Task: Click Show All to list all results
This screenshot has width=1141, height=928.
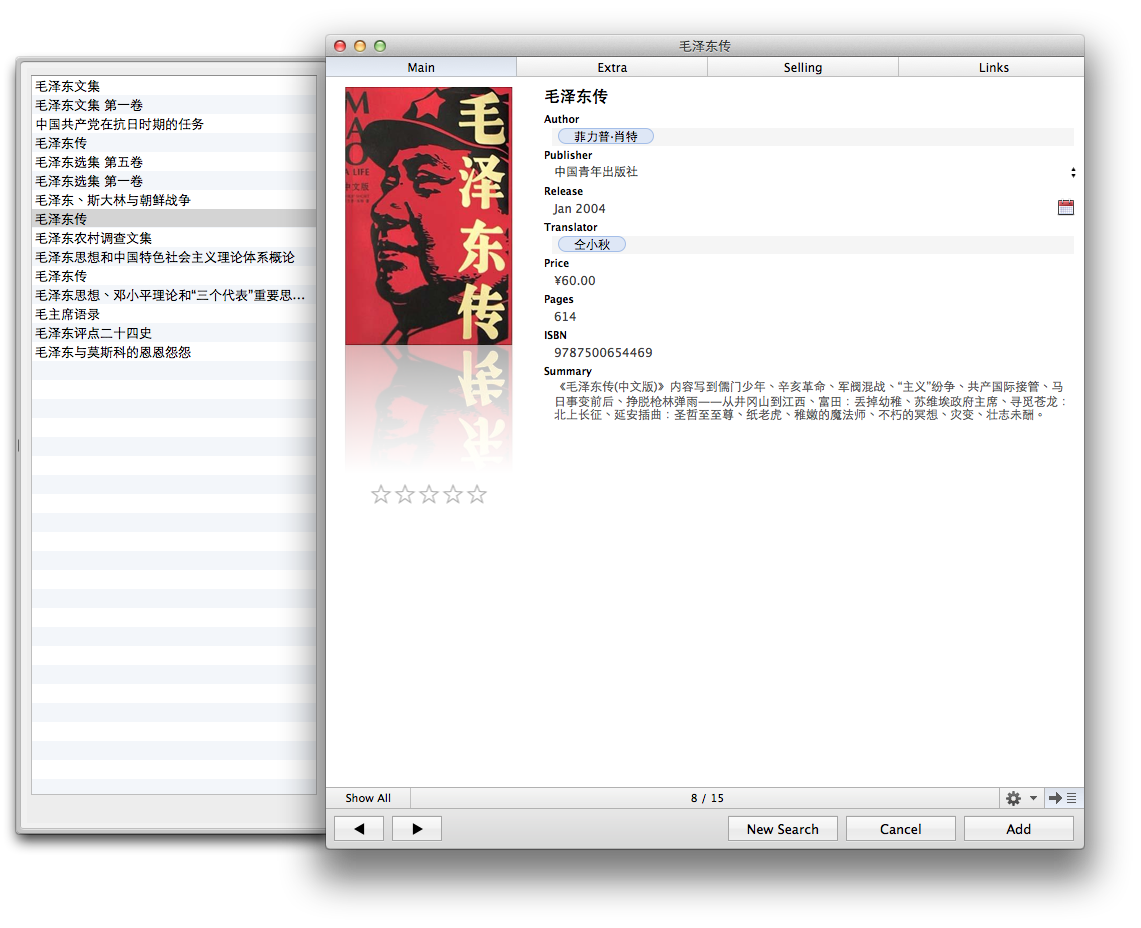Action: click(x=367, y=798)
